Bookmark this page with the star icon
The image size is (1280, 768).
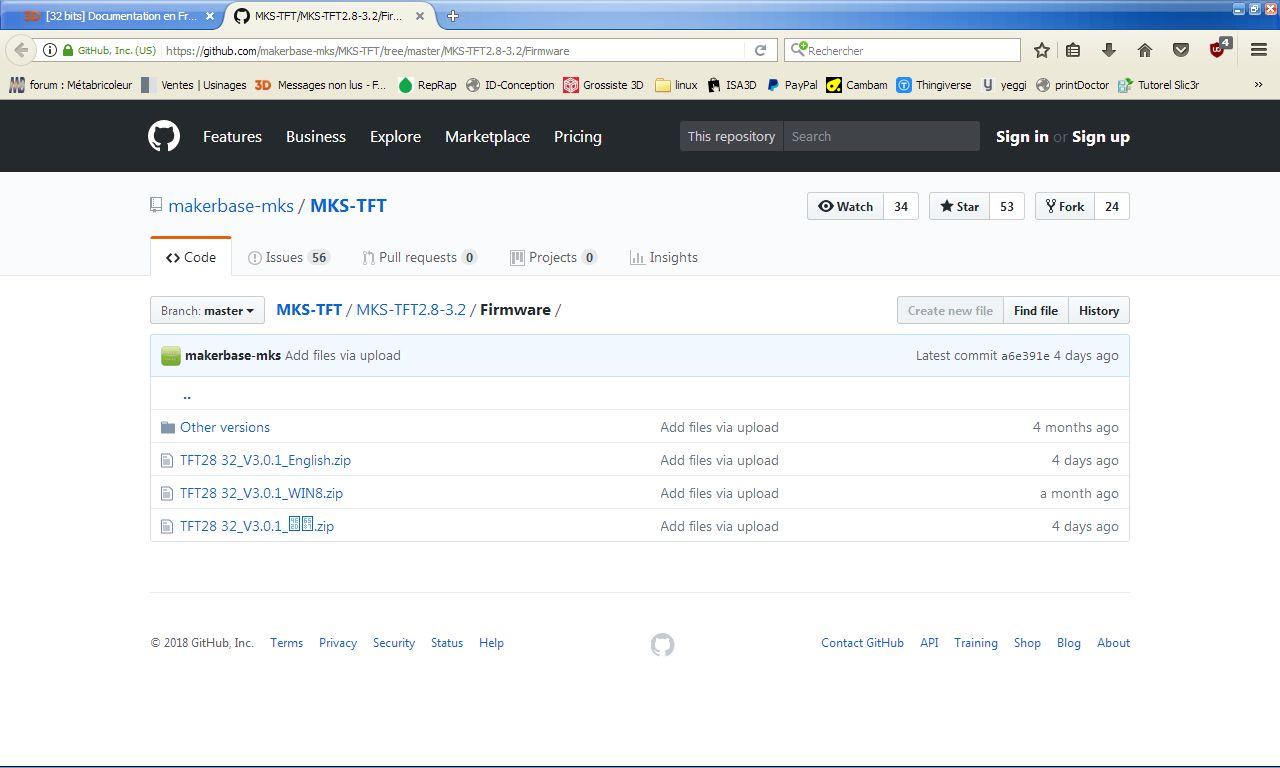click(x=1041, y=50)
